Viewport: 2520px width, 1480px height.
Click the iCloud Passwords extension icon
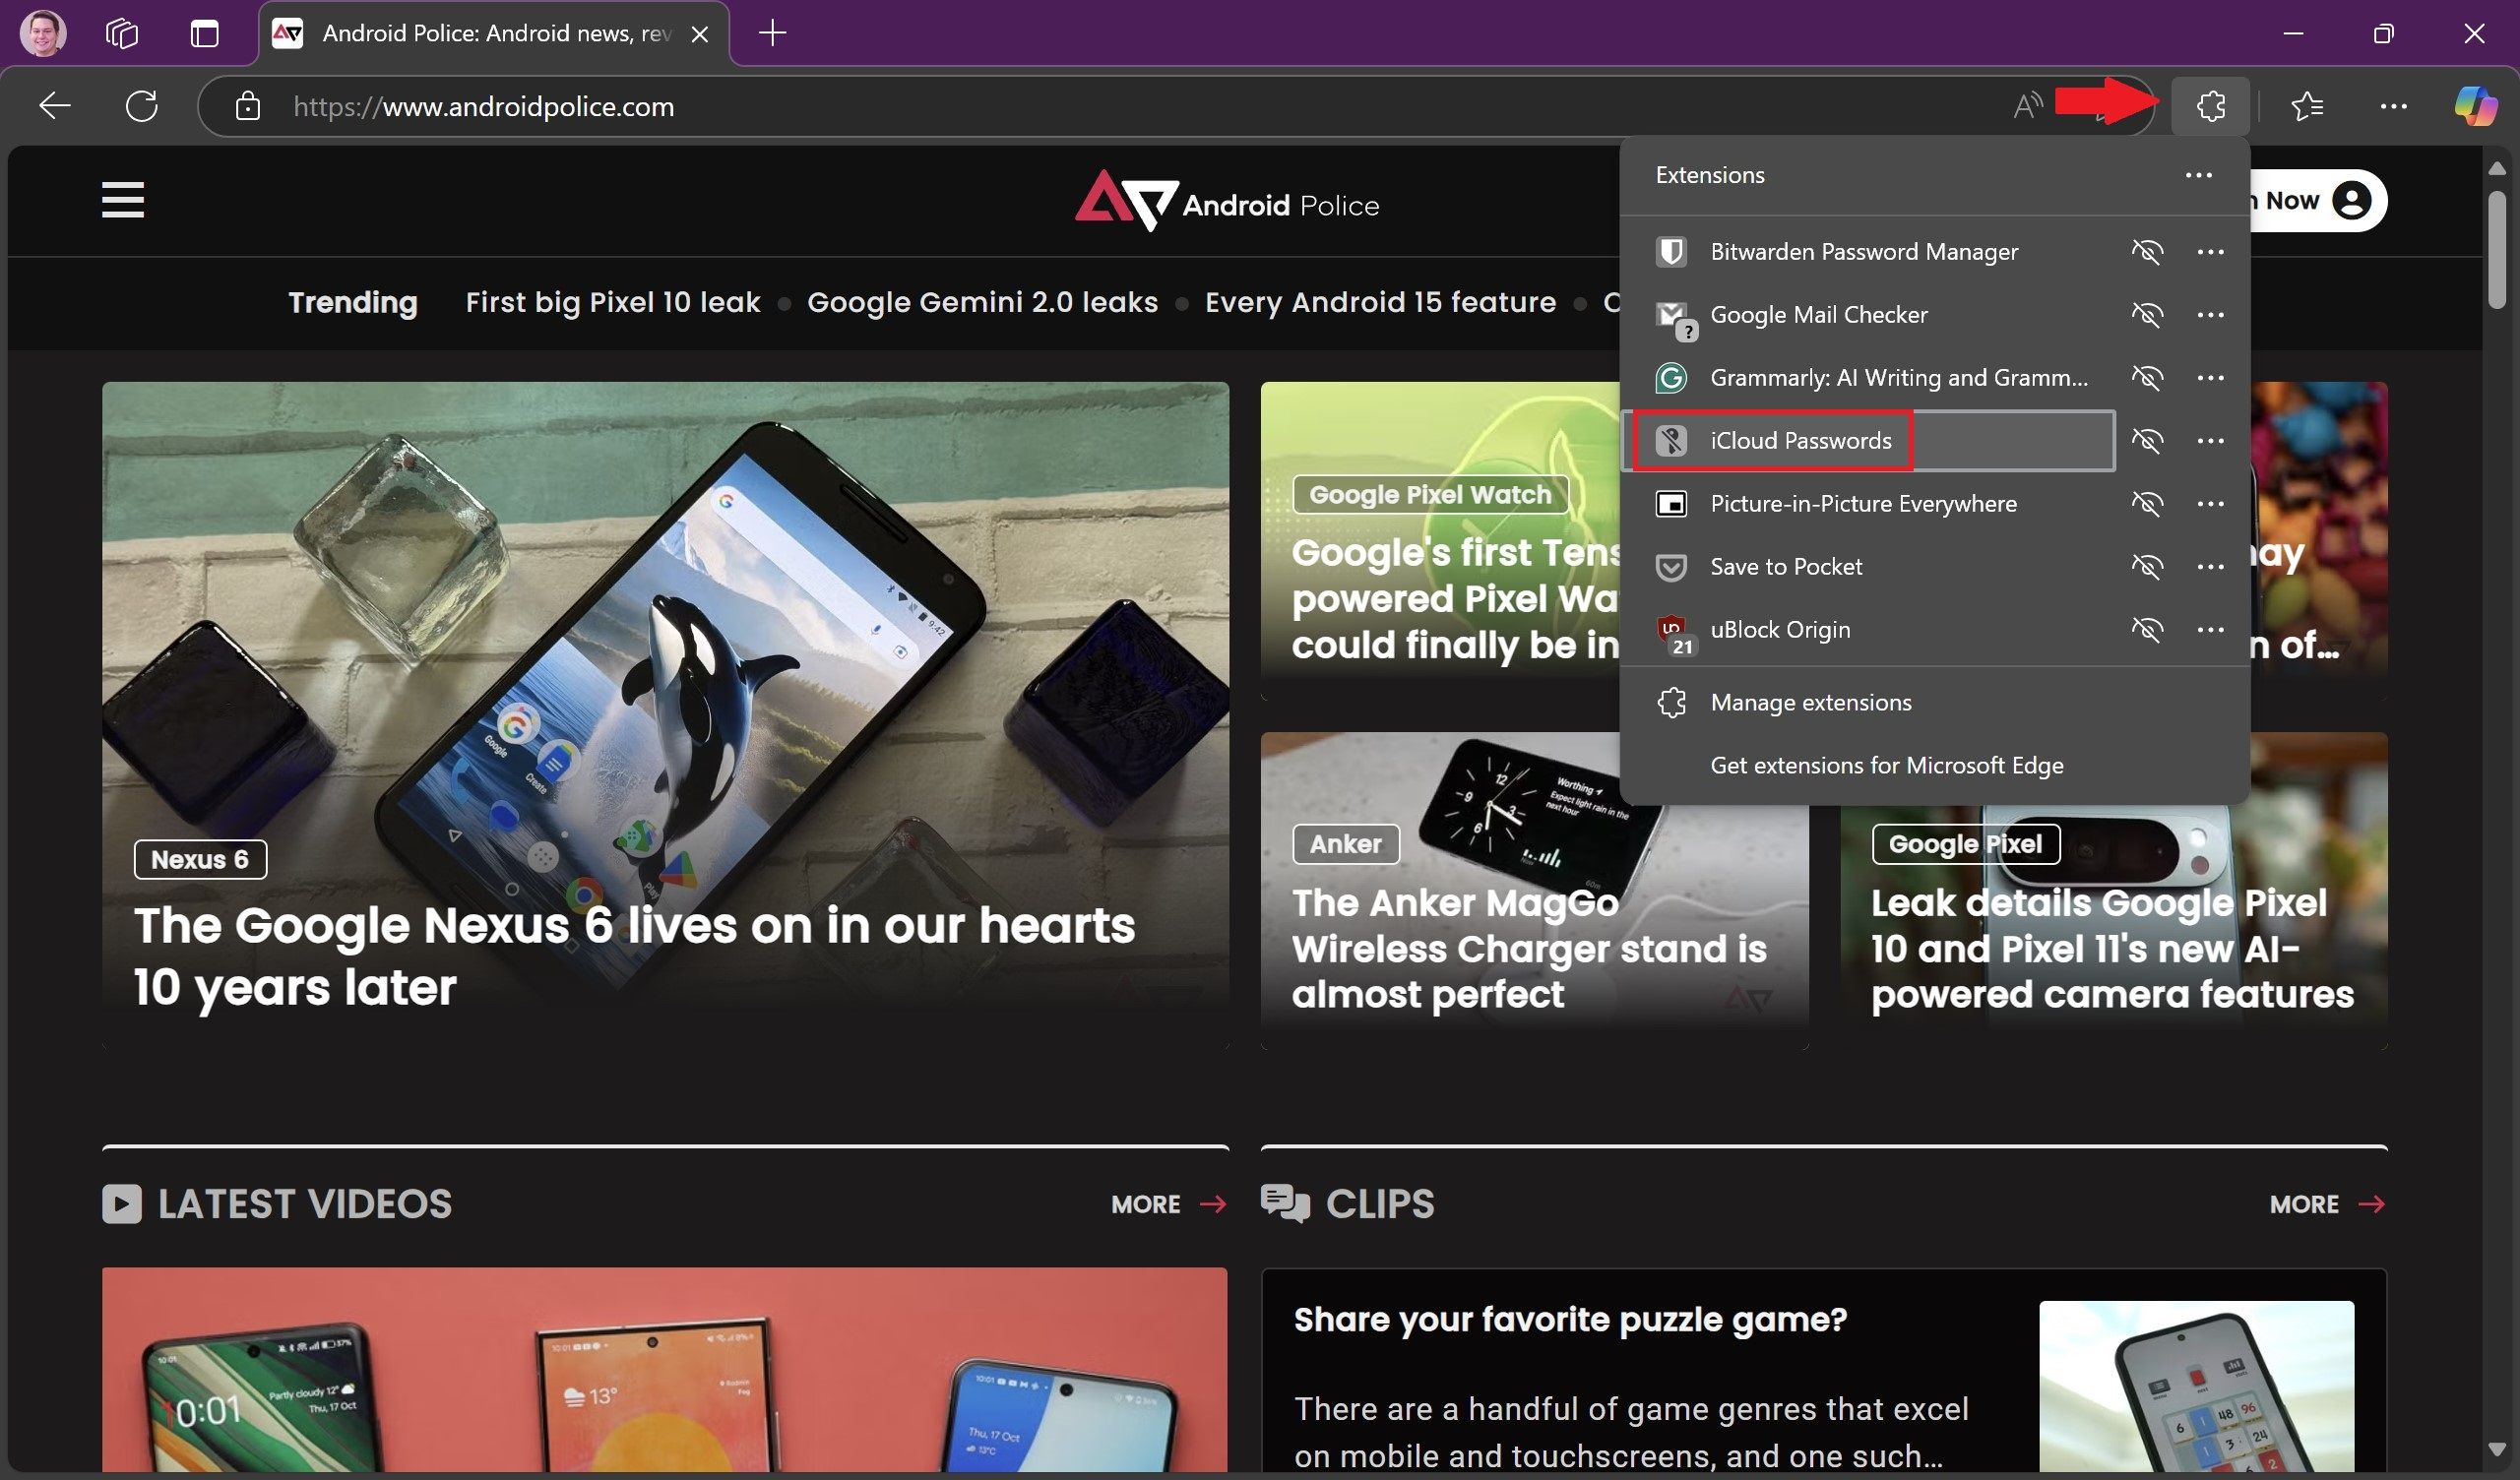click(1672, 439)
